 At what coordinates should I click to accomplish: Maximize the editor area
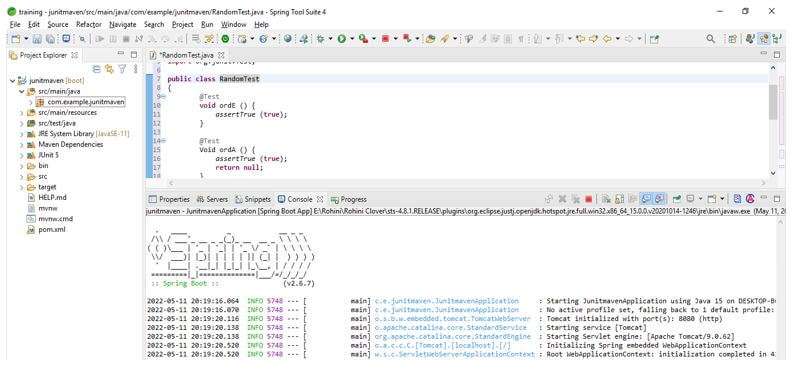coord(777,55)
